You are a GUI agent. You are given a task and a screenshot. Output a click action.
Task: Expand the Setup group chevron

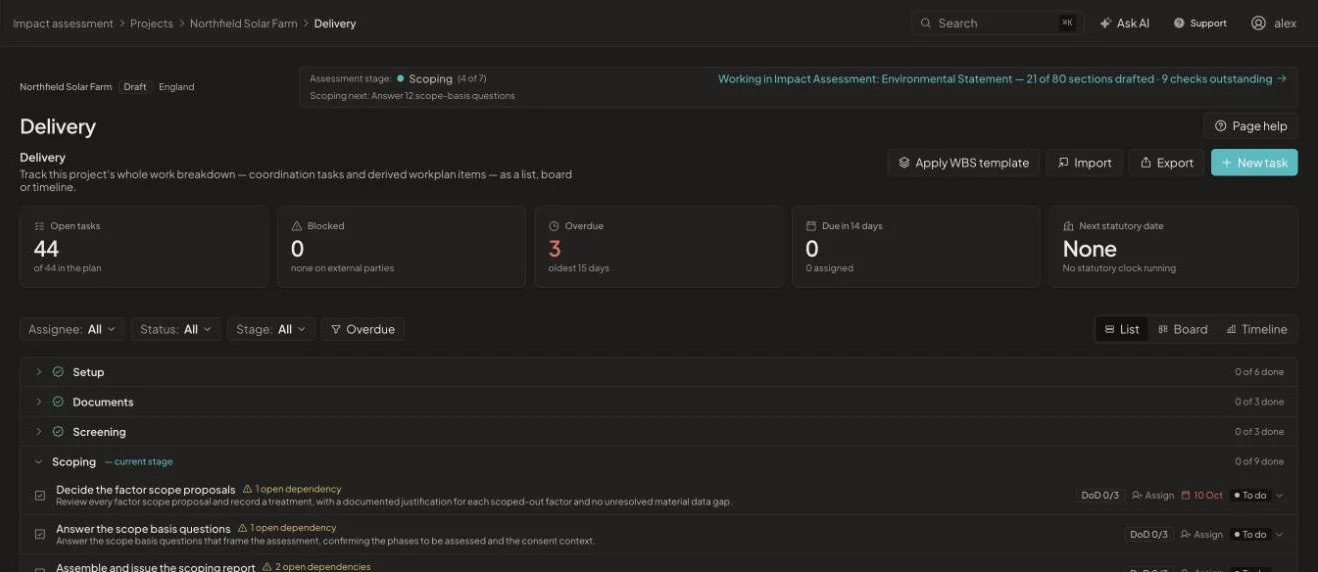click(39, 372)
